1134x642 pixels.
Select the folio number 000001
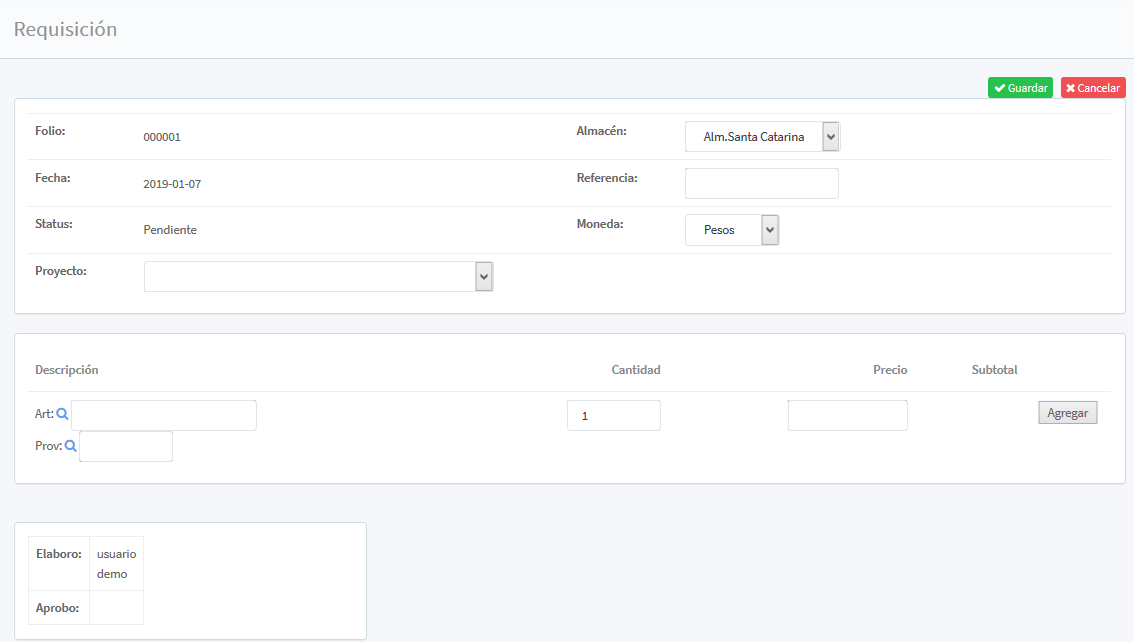point(162,138)
